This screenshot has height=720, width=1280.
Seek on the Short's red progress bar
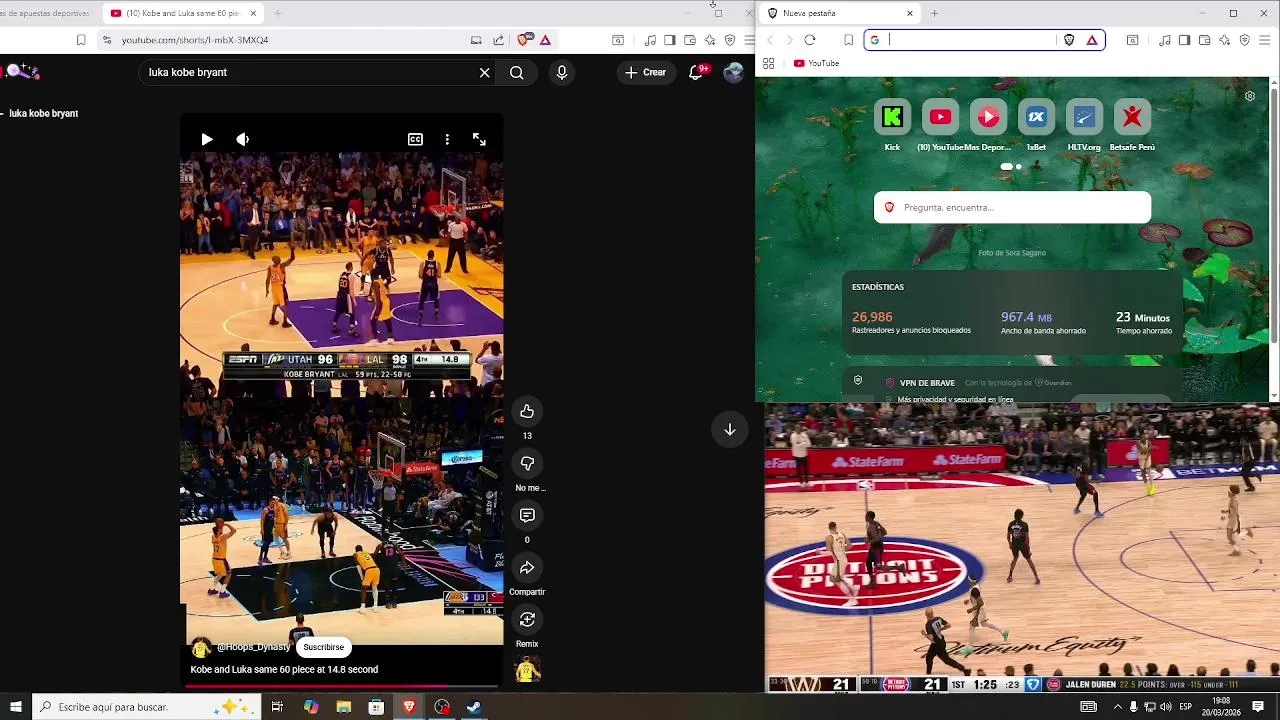[x=341, y=686]
